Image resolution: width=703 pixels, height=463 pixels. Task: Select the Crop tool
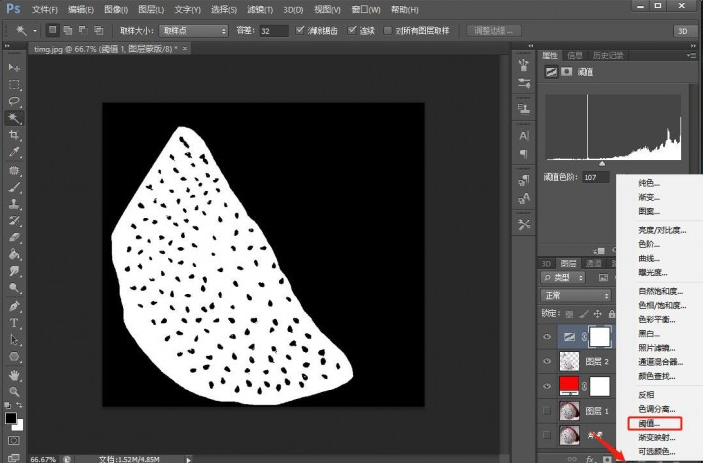pos(15,135)
